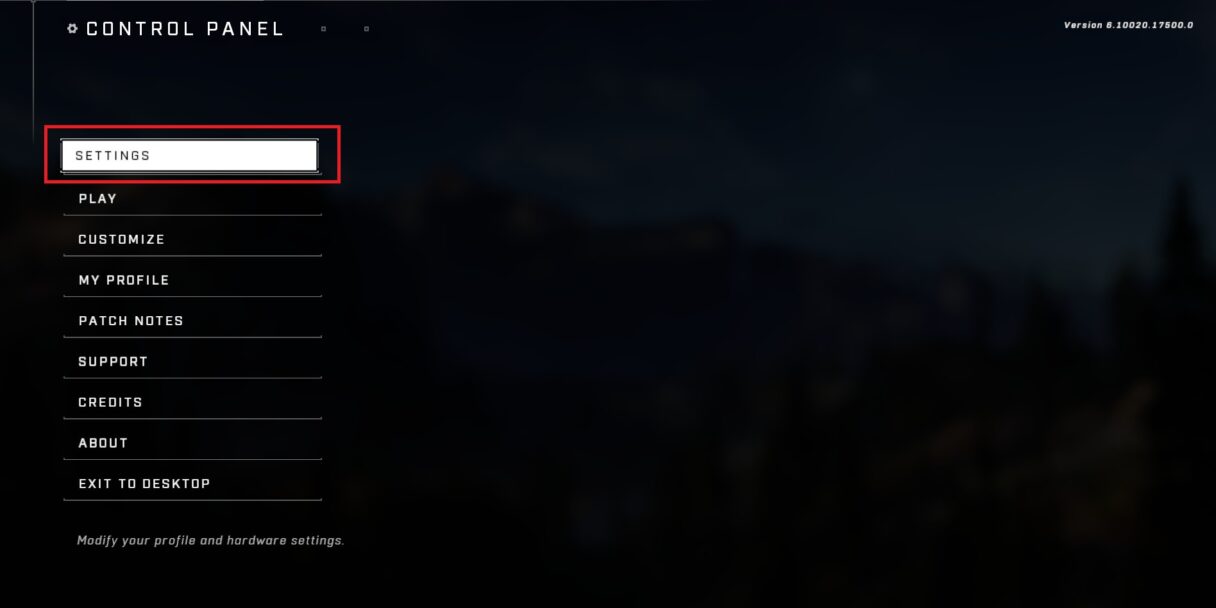This screenshot has height=608, width=1216.
Task: Click the second small square indicator in the header
Action: [x=366, y=29]
